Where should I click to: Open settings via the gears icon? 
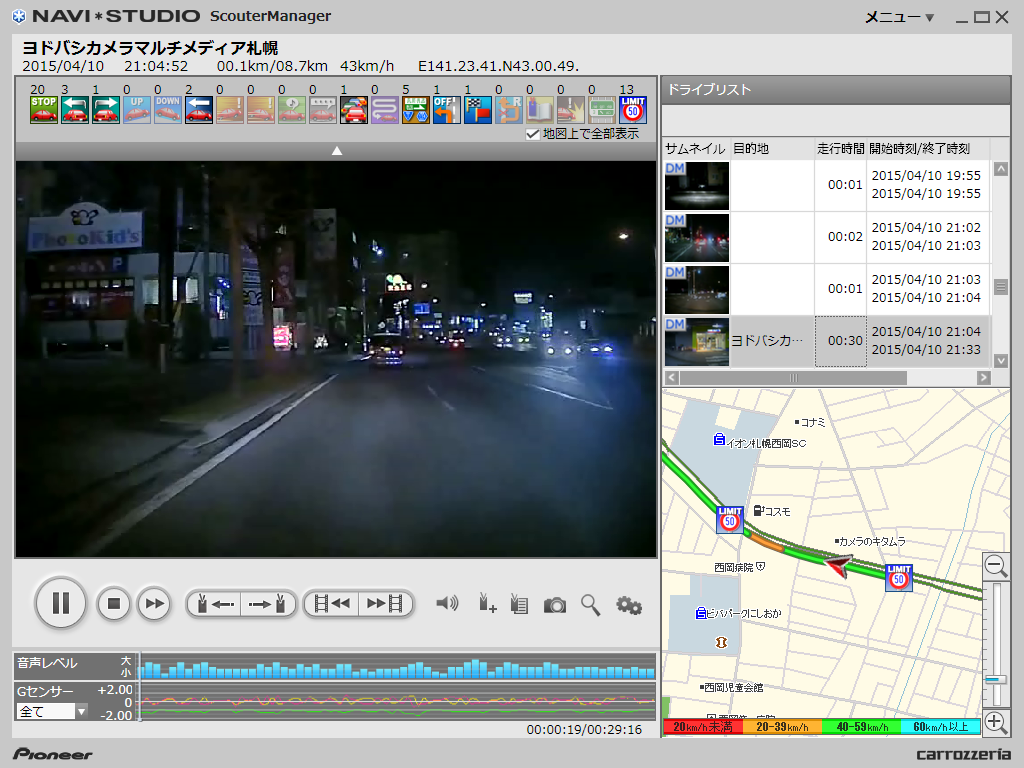click(628, 605)
